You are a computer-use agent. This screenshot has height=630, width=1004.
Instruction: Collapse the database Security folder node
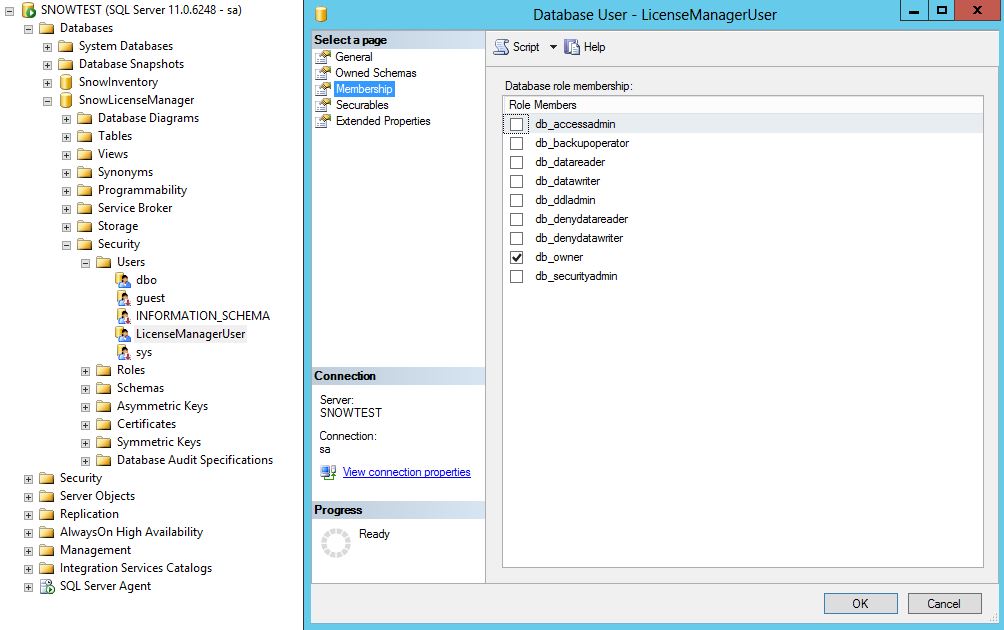[x=67, y=245]
